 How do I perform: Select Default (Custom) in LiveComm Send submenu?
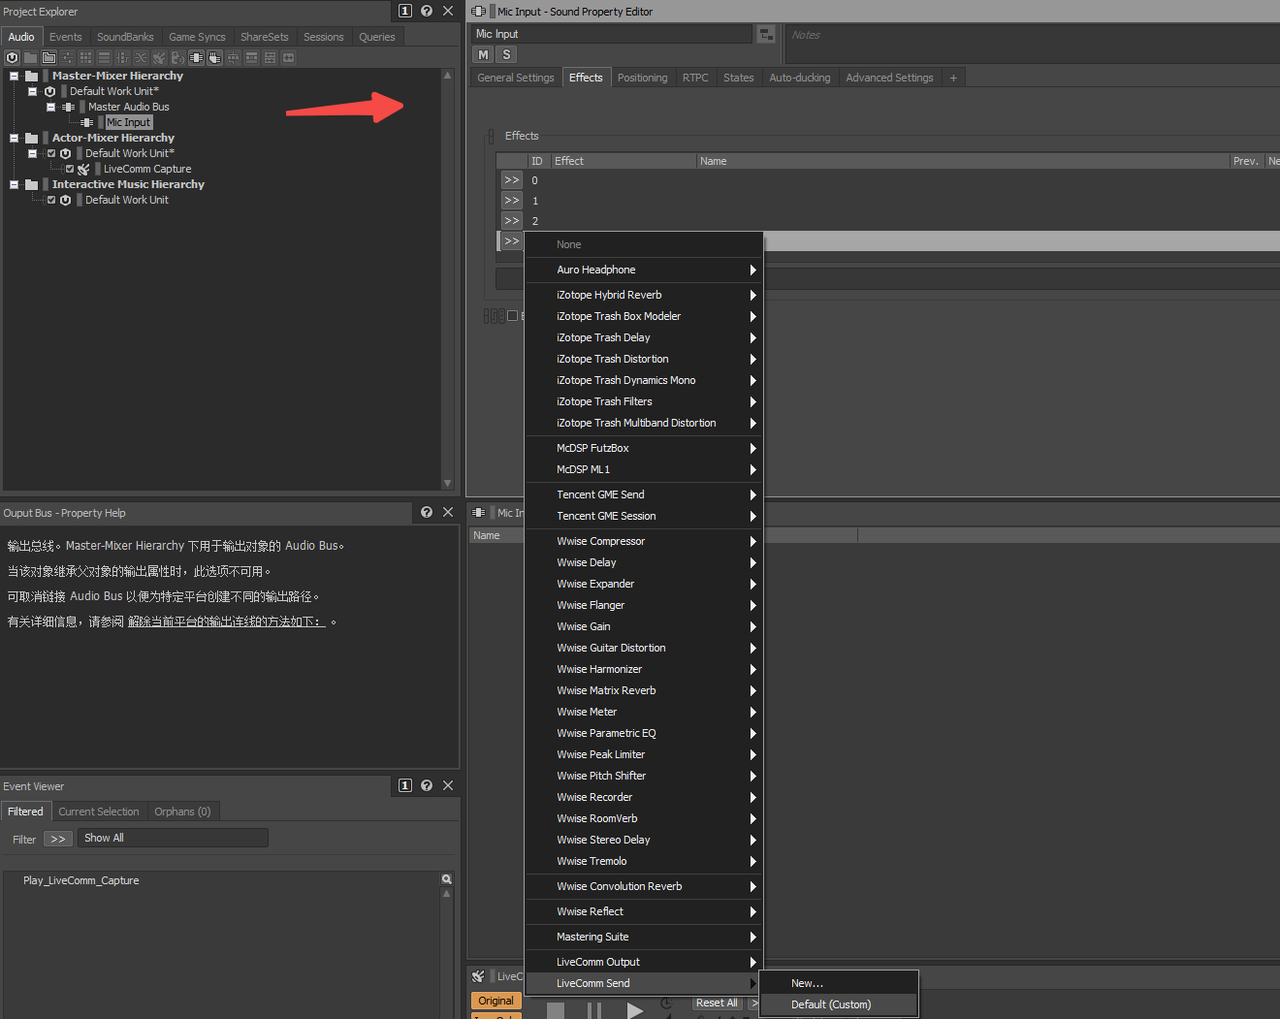click(839, 1005)
